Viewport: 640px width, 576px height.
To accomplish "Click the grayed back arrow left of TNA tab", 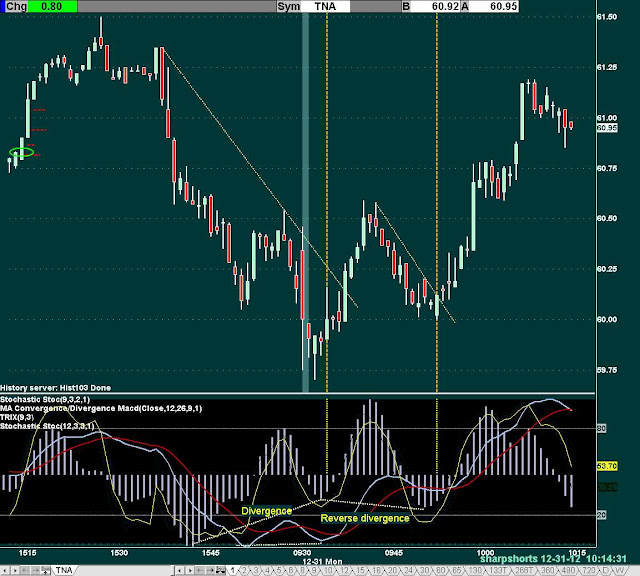I will [x=24, y=570].
